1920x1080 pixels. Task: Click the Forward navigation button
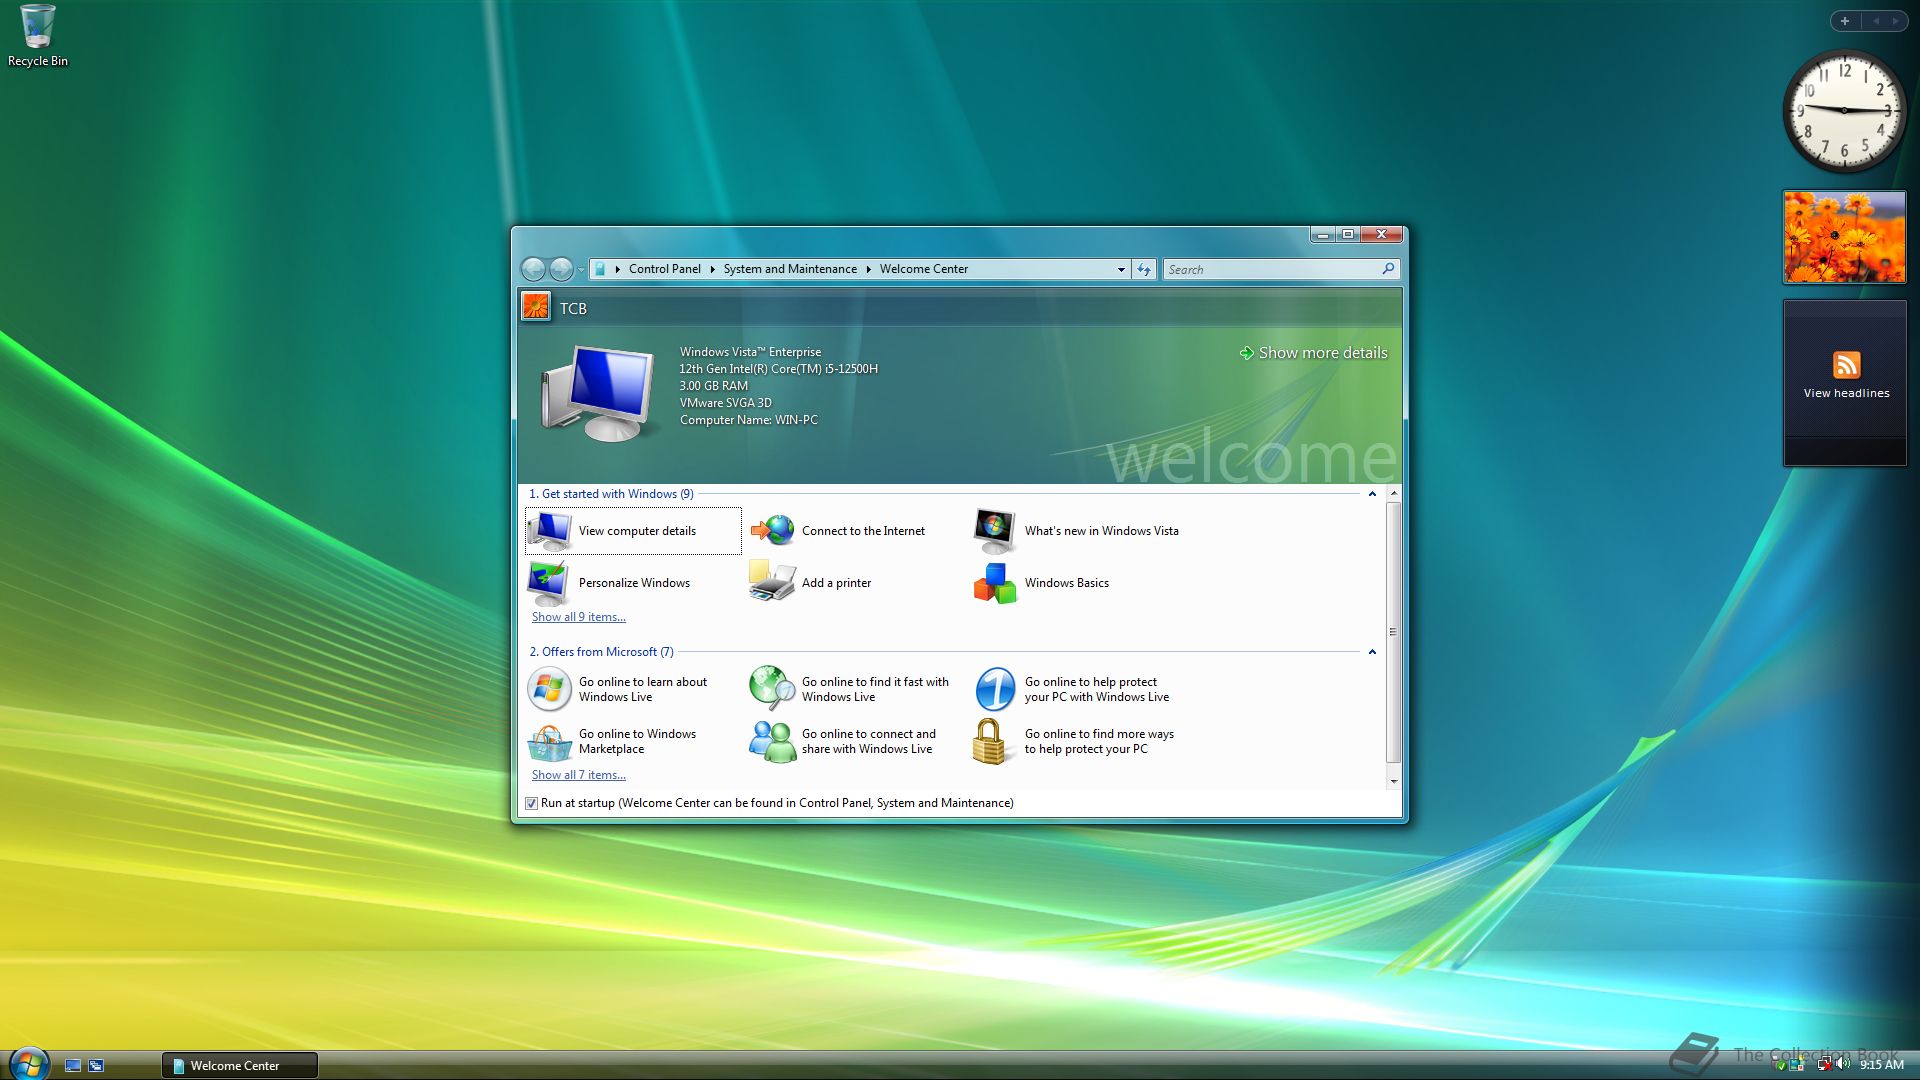(x=561, y=269)
